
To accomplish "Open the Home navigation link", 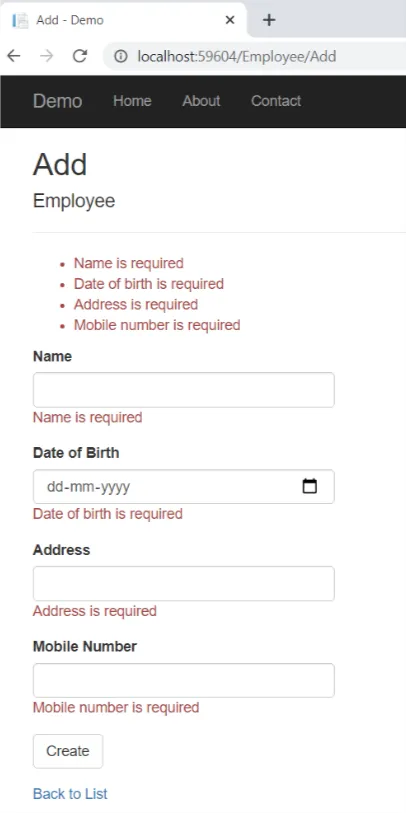I will (x=132, y=101).
